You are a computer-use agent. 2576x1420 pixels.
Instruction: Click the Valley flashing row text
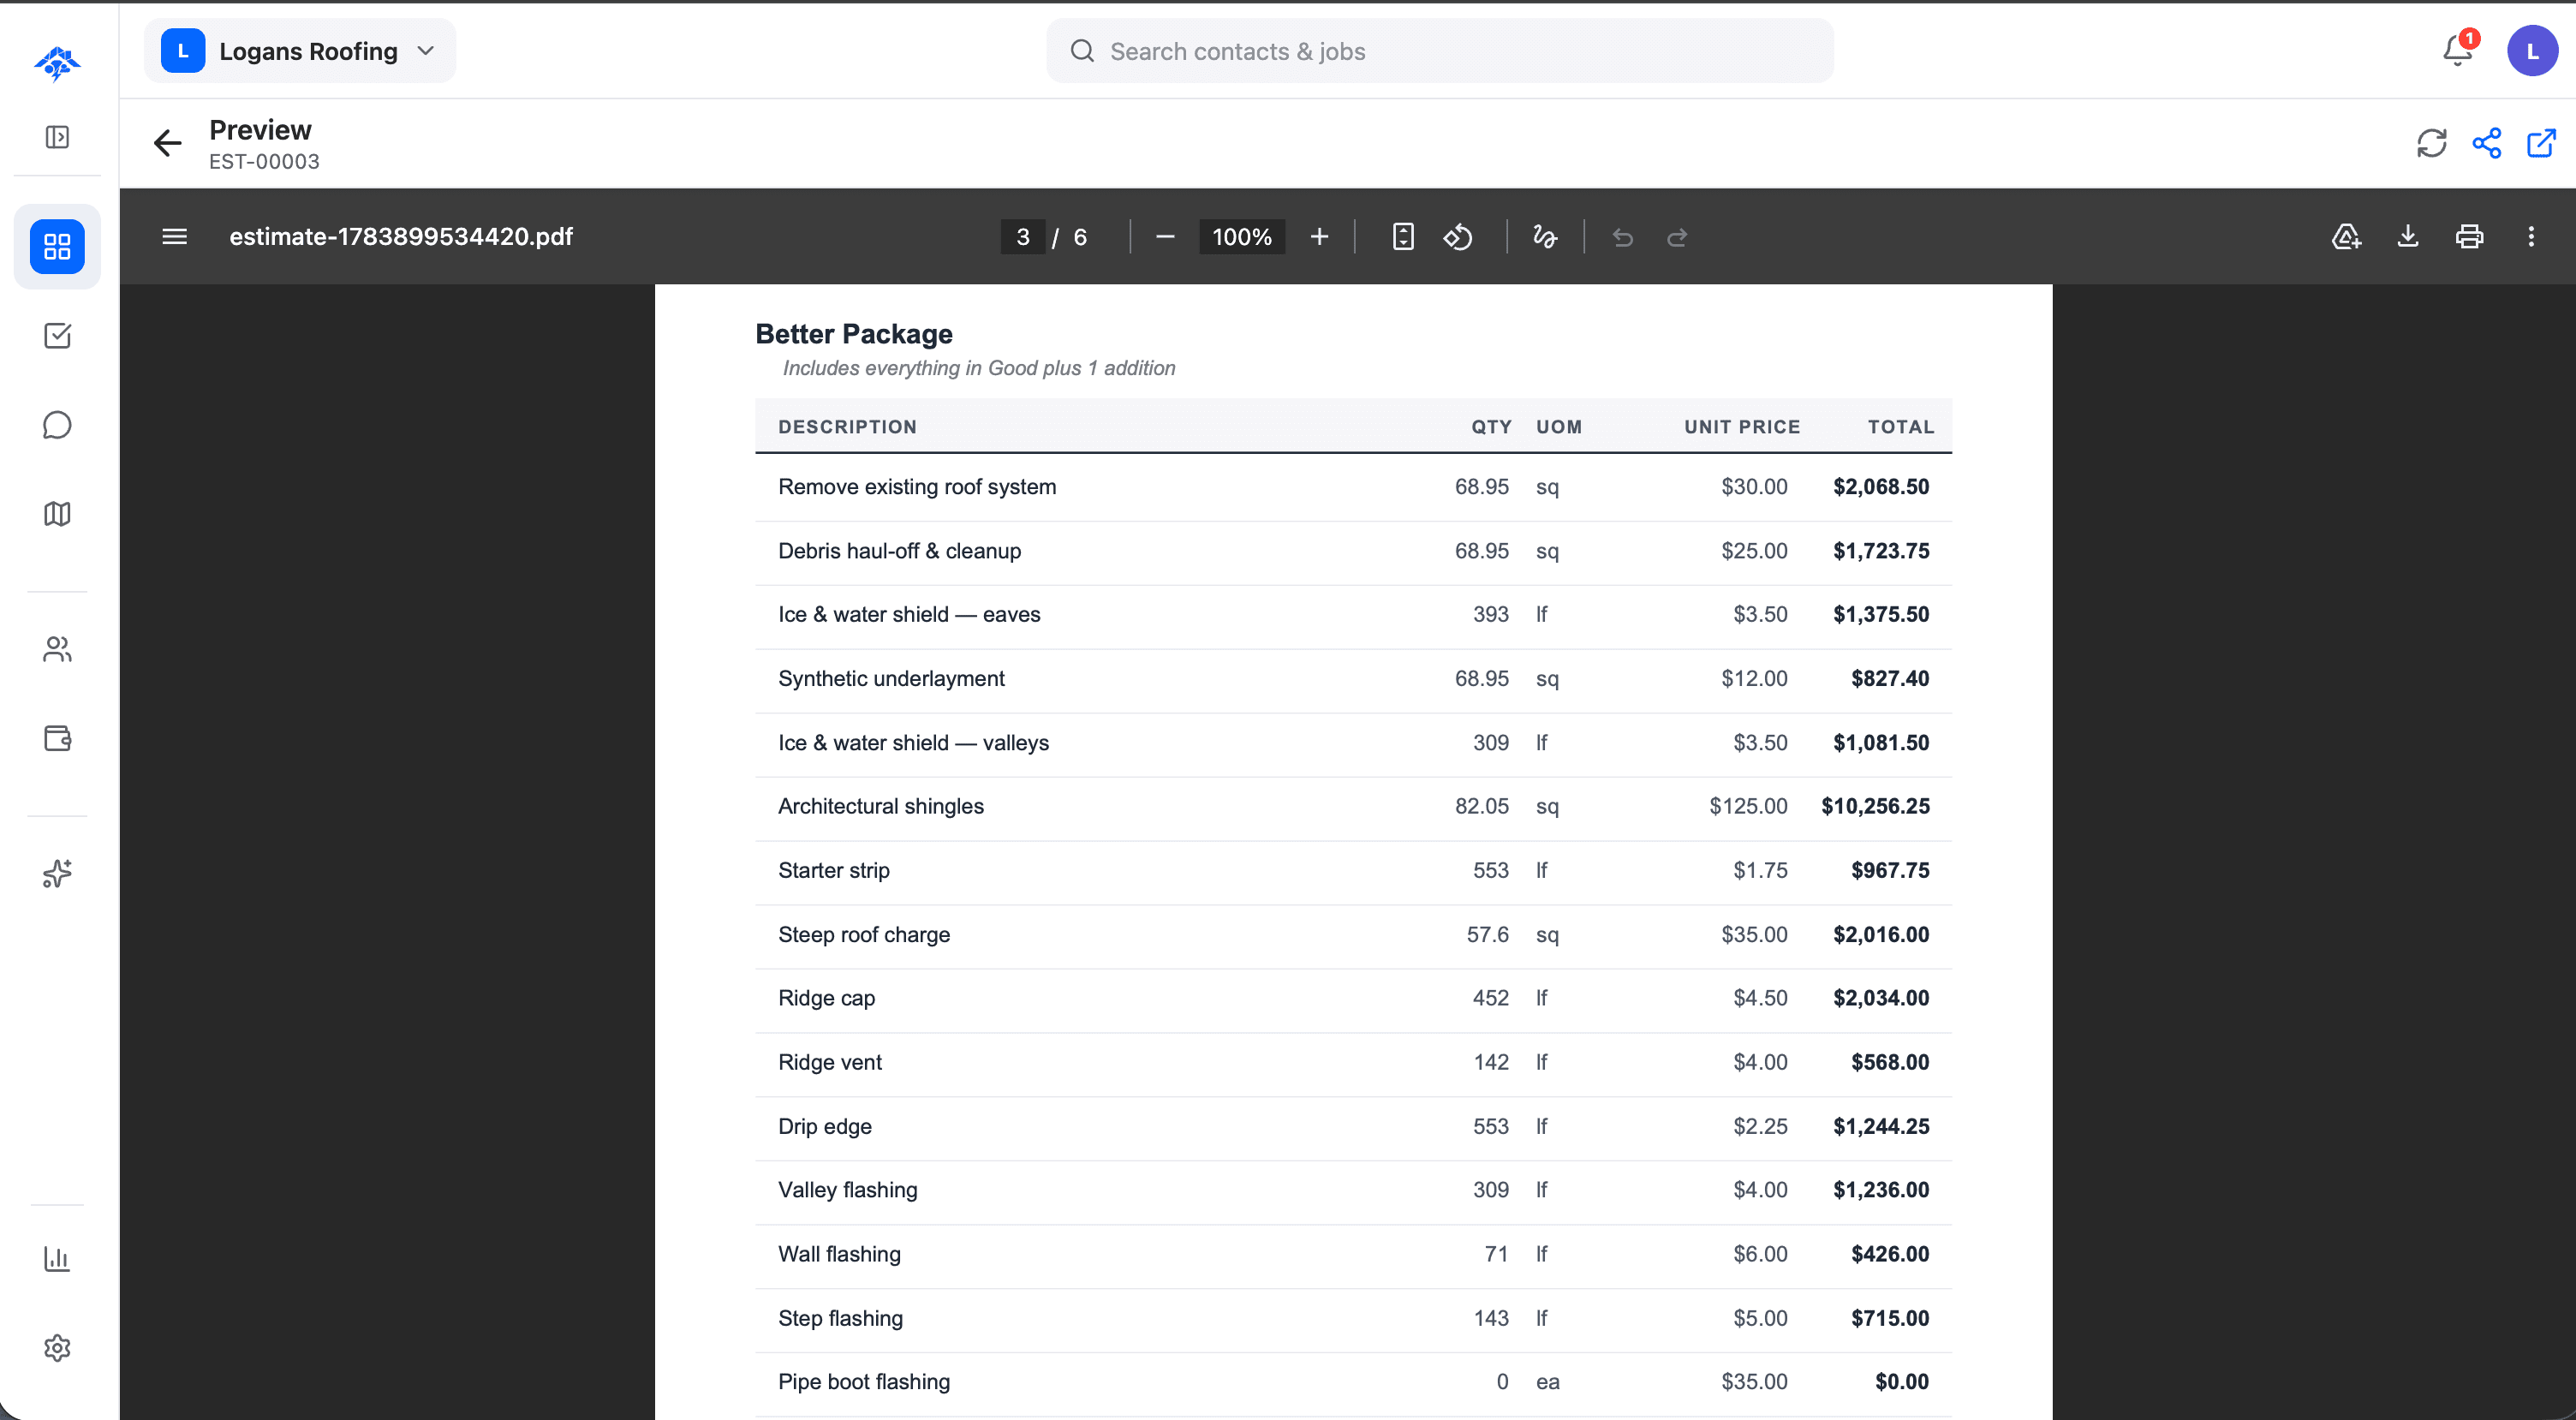848,1190
